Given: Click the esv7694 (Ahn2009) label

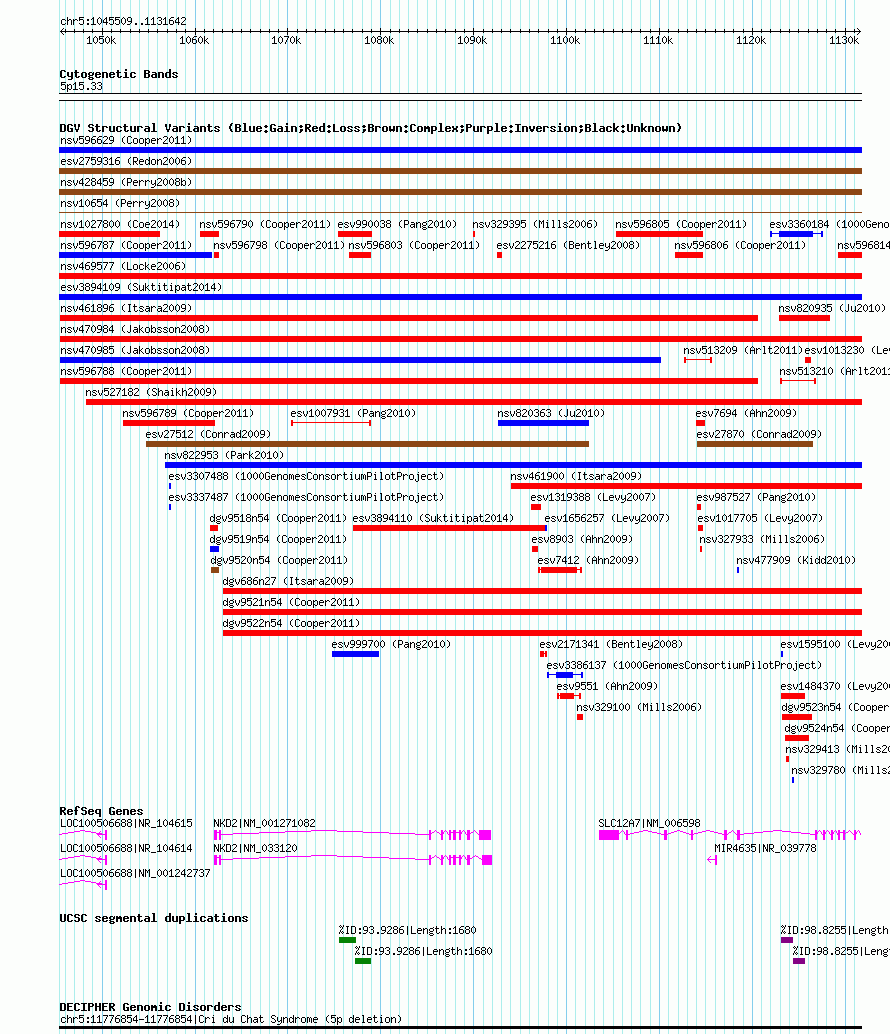Looking at the screenshot, I should (x=746, y=413).
